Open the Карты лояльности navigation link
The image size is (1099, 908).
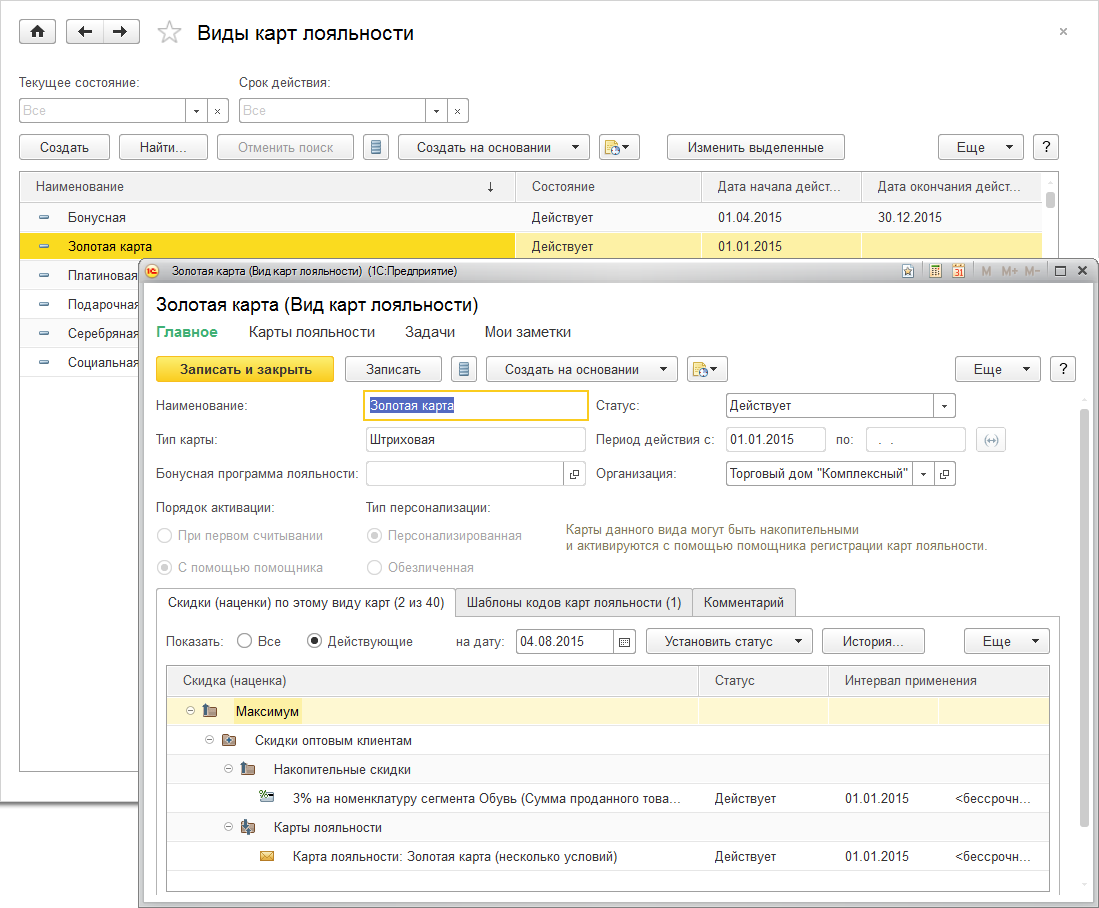click(311, 332)
